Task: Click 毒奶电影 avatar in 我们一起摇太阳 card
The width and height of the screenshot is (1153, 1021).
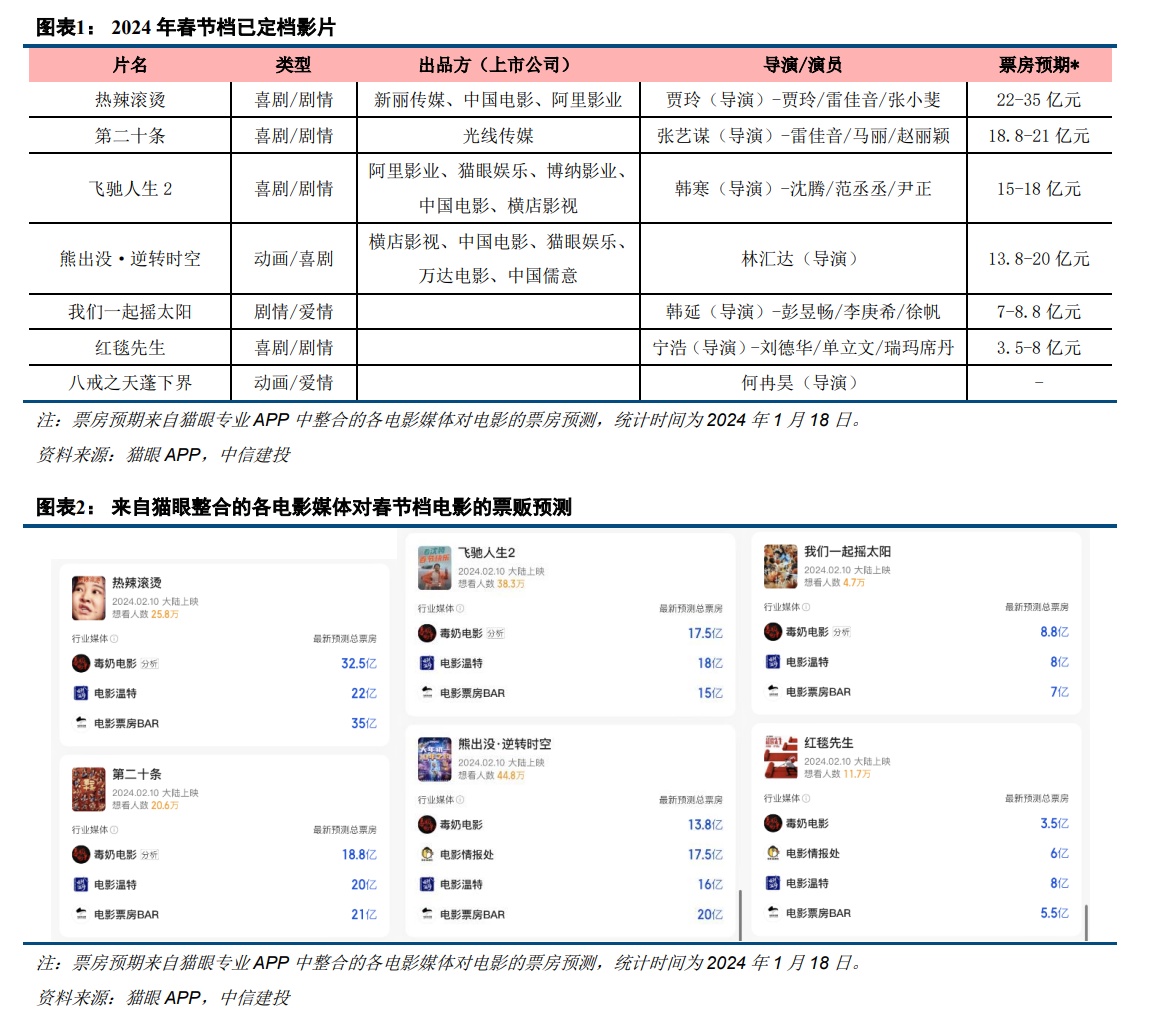Action: click(773, 632)
